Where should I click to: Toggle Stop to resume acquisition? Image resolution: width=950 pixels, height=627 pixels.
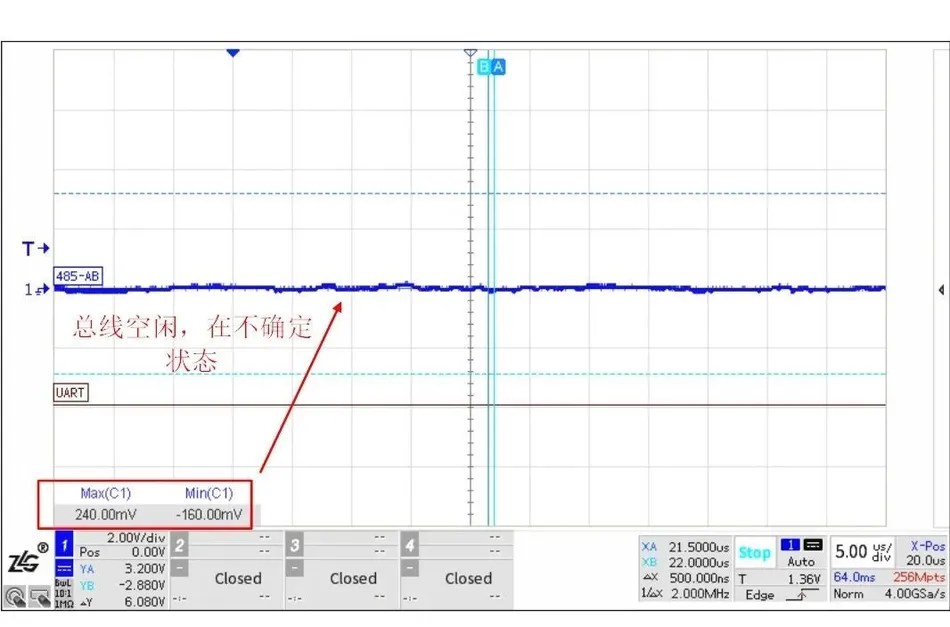tap(755, 553)
